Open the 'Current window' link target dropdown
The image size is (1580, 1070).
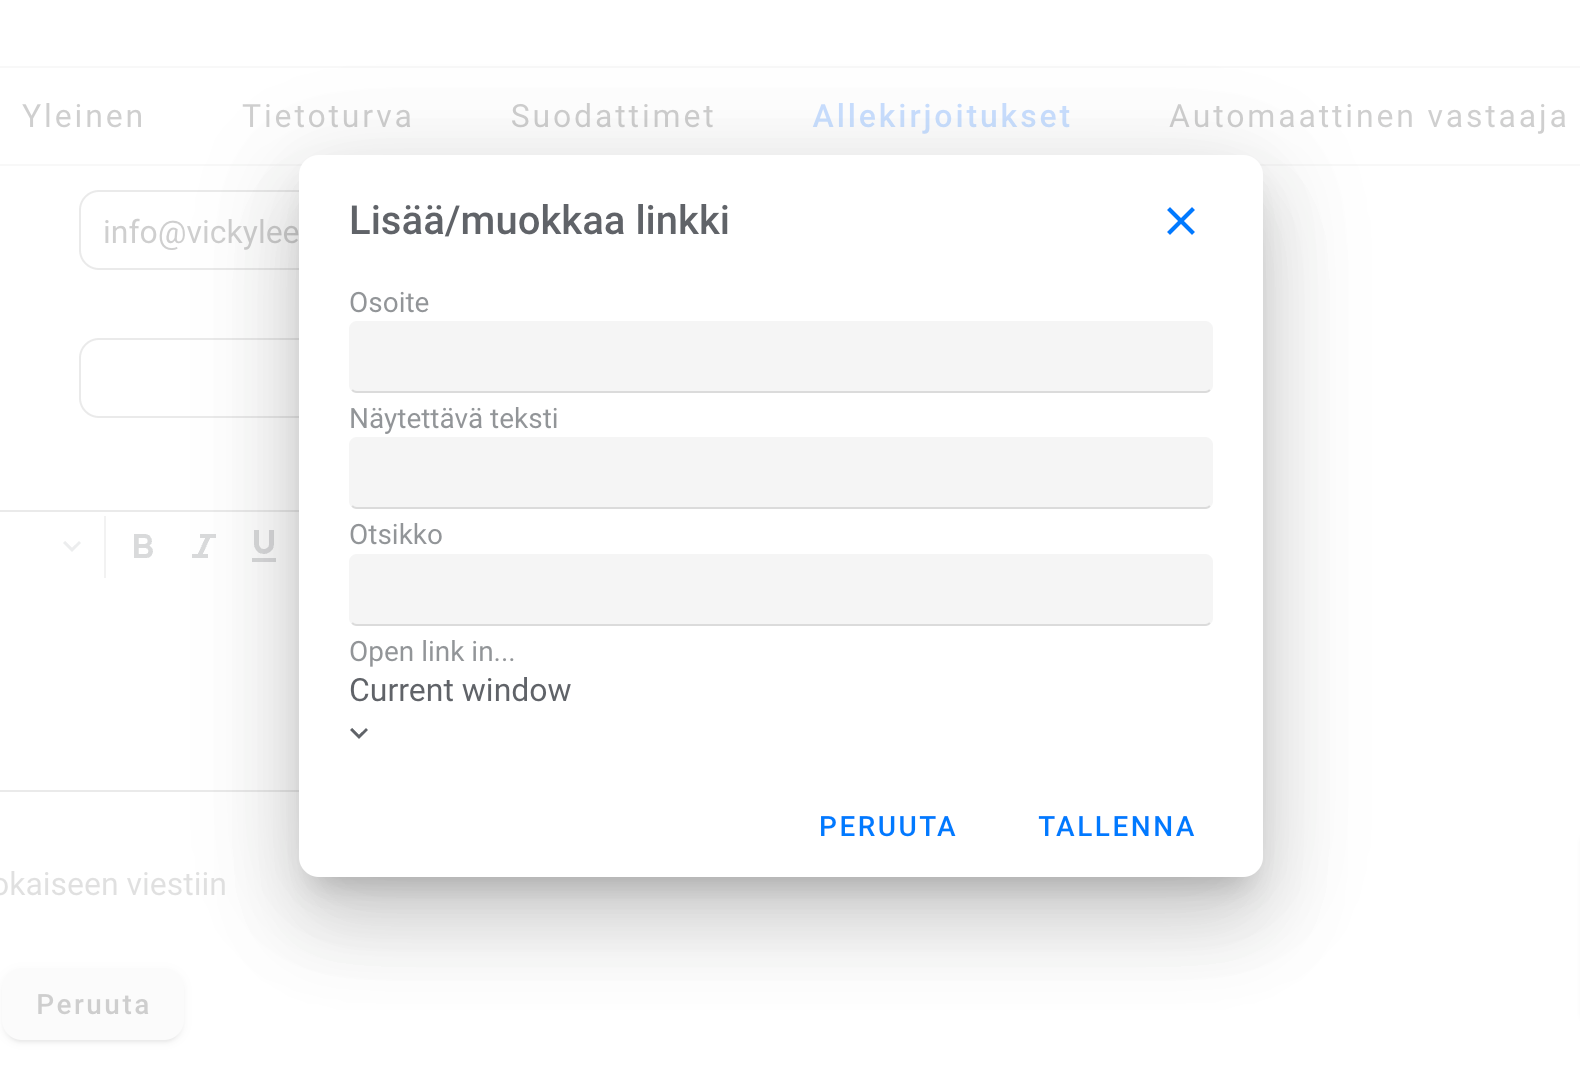click(x=460, y=690)
